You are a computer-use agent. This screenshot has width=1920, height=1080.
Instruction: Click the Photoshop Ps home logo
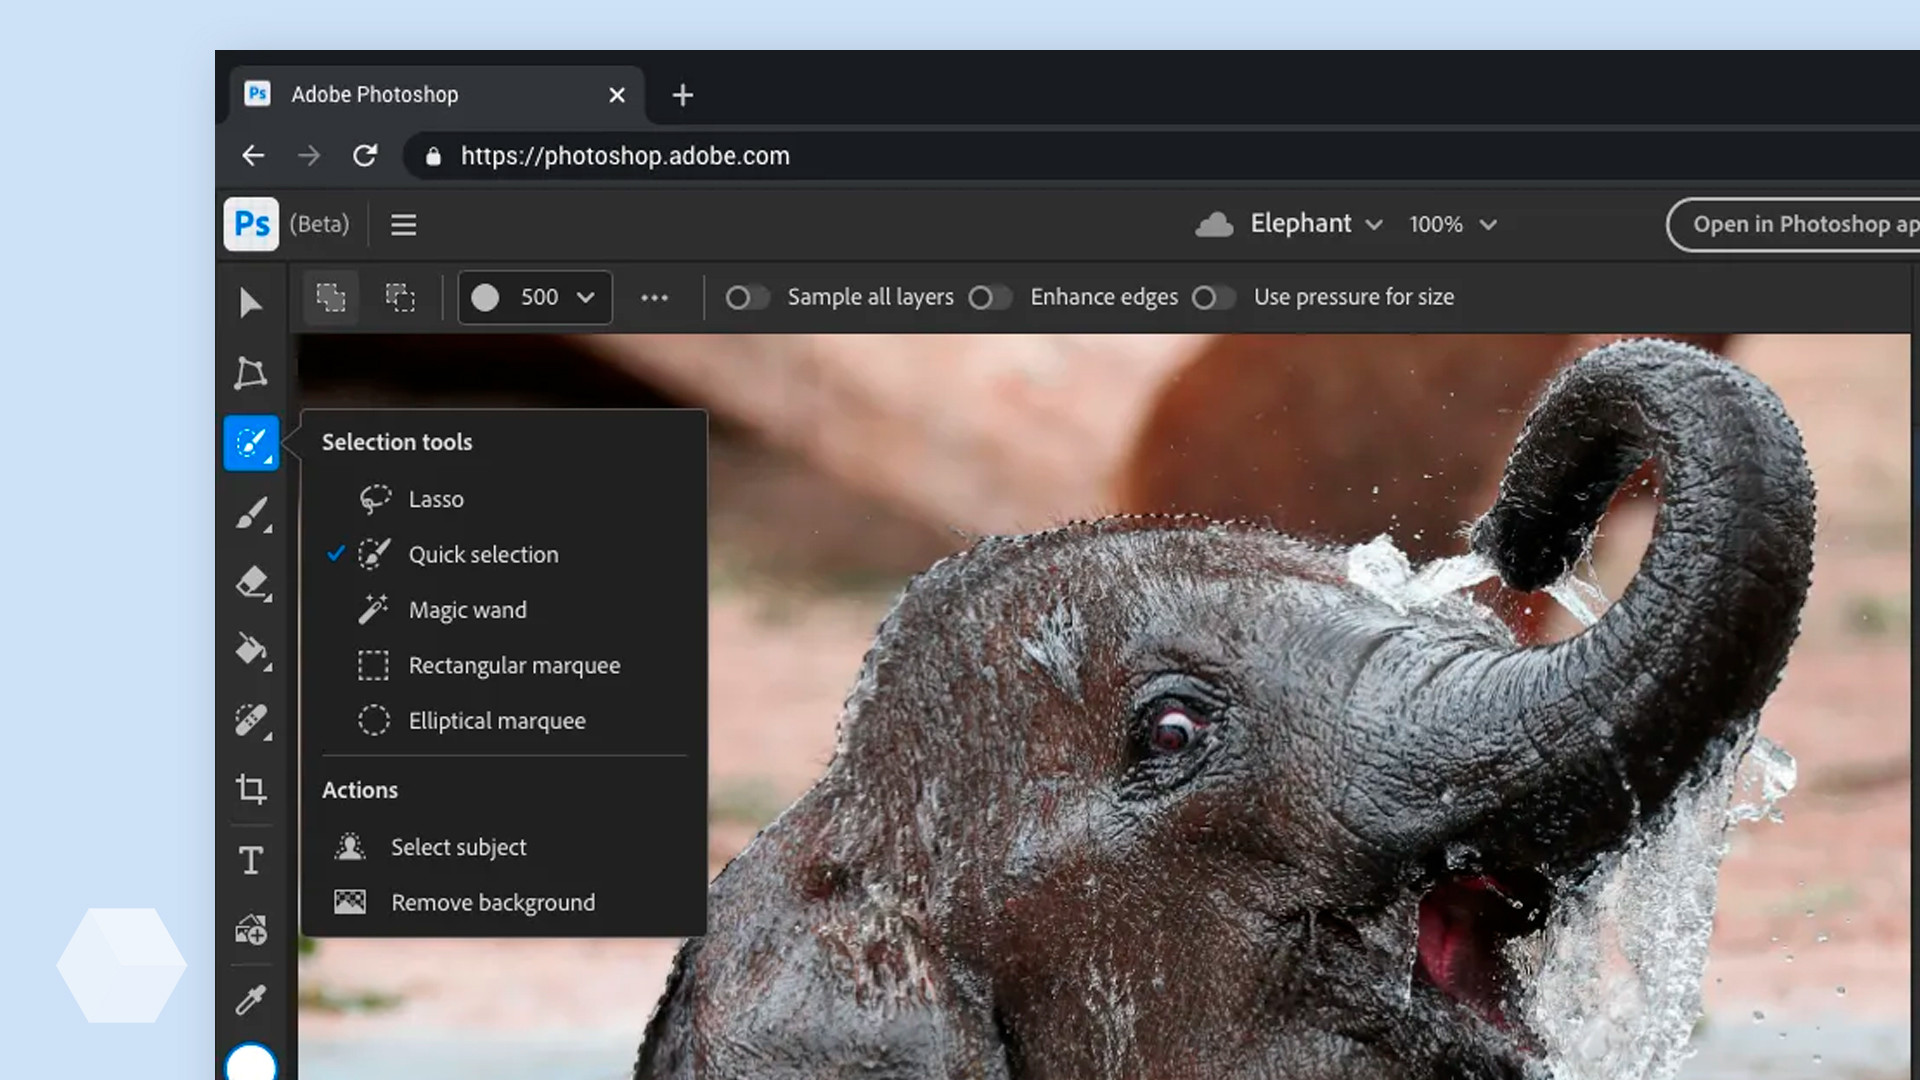click(251, 224)
